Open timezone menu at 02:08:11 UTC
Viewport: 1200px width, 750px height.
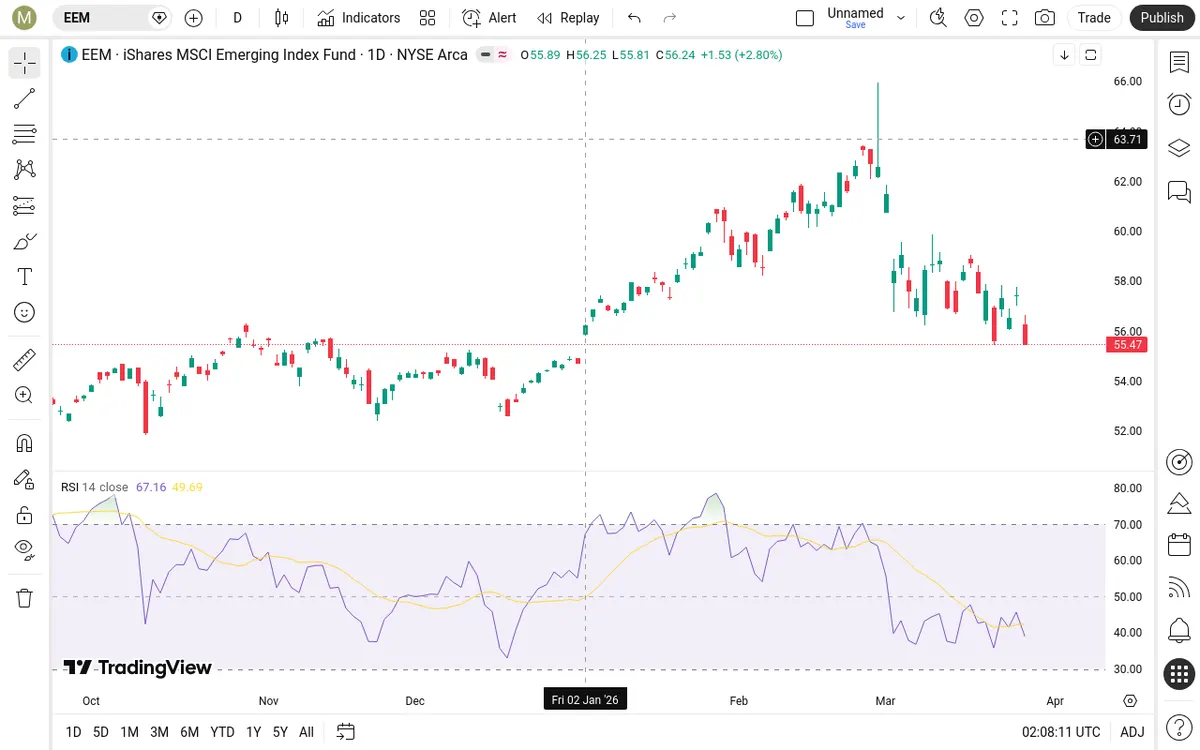tap(1061, 732)
